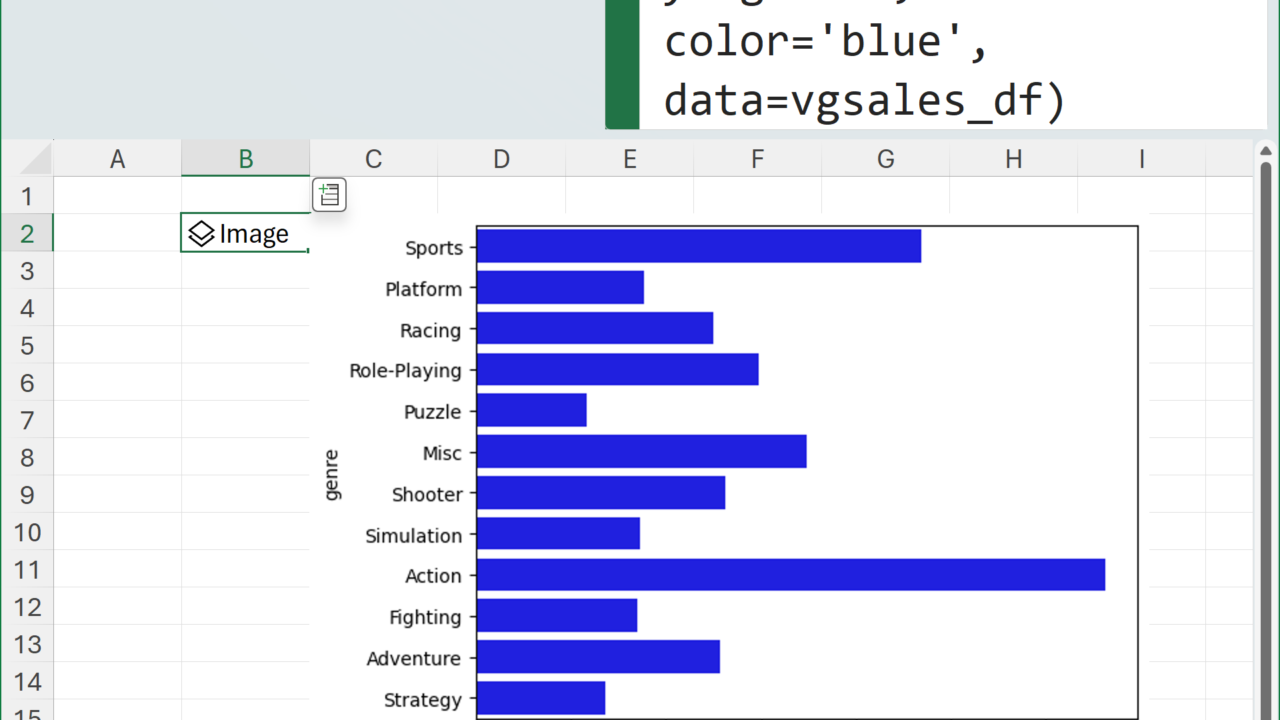The height and width of the screenshot is (720, 1280).
Task: Select column C header
Action: click(373, 159)
